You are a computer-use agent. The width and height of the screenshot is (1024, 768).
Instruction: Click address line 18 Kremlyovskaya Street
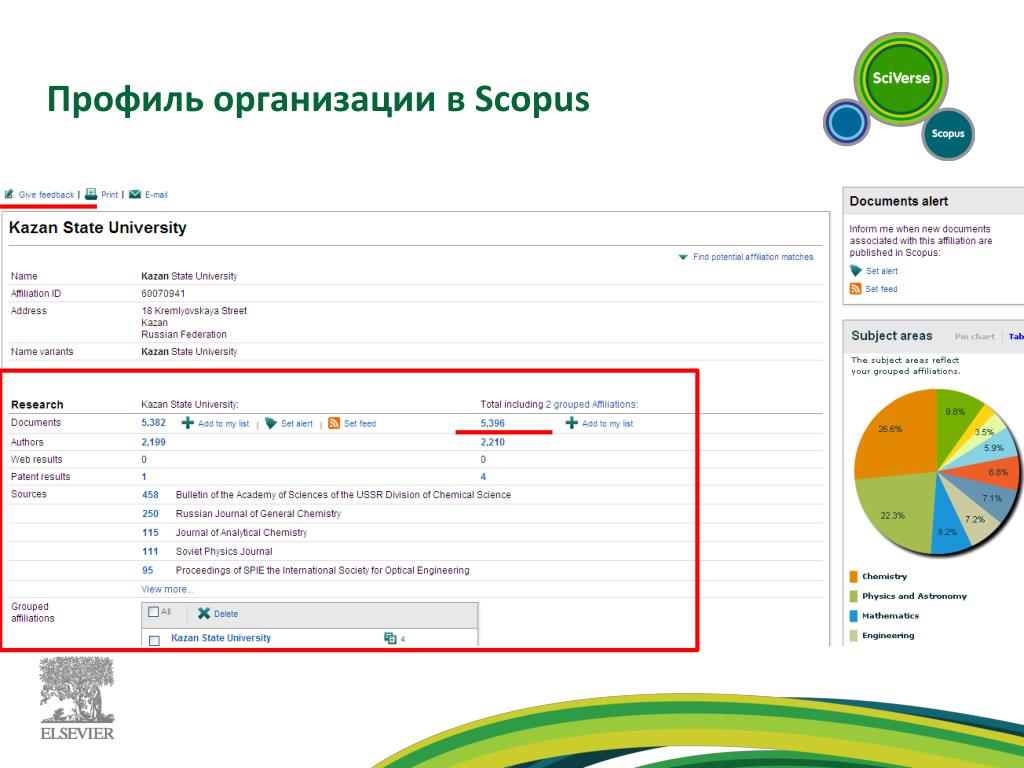click(194, 311)
